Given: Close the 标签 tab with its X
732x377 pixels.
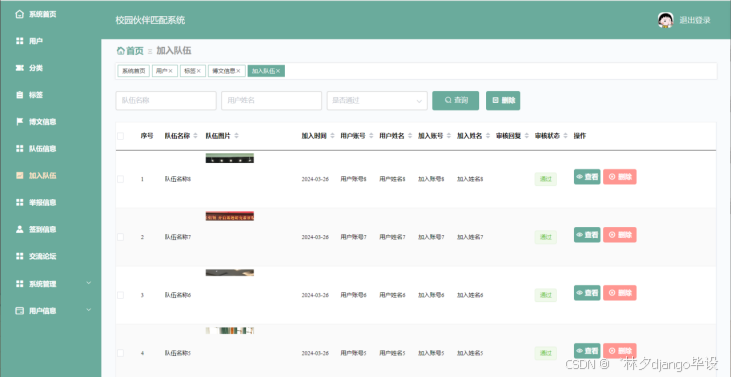Looking at the screenshot, I should (198, 71).
